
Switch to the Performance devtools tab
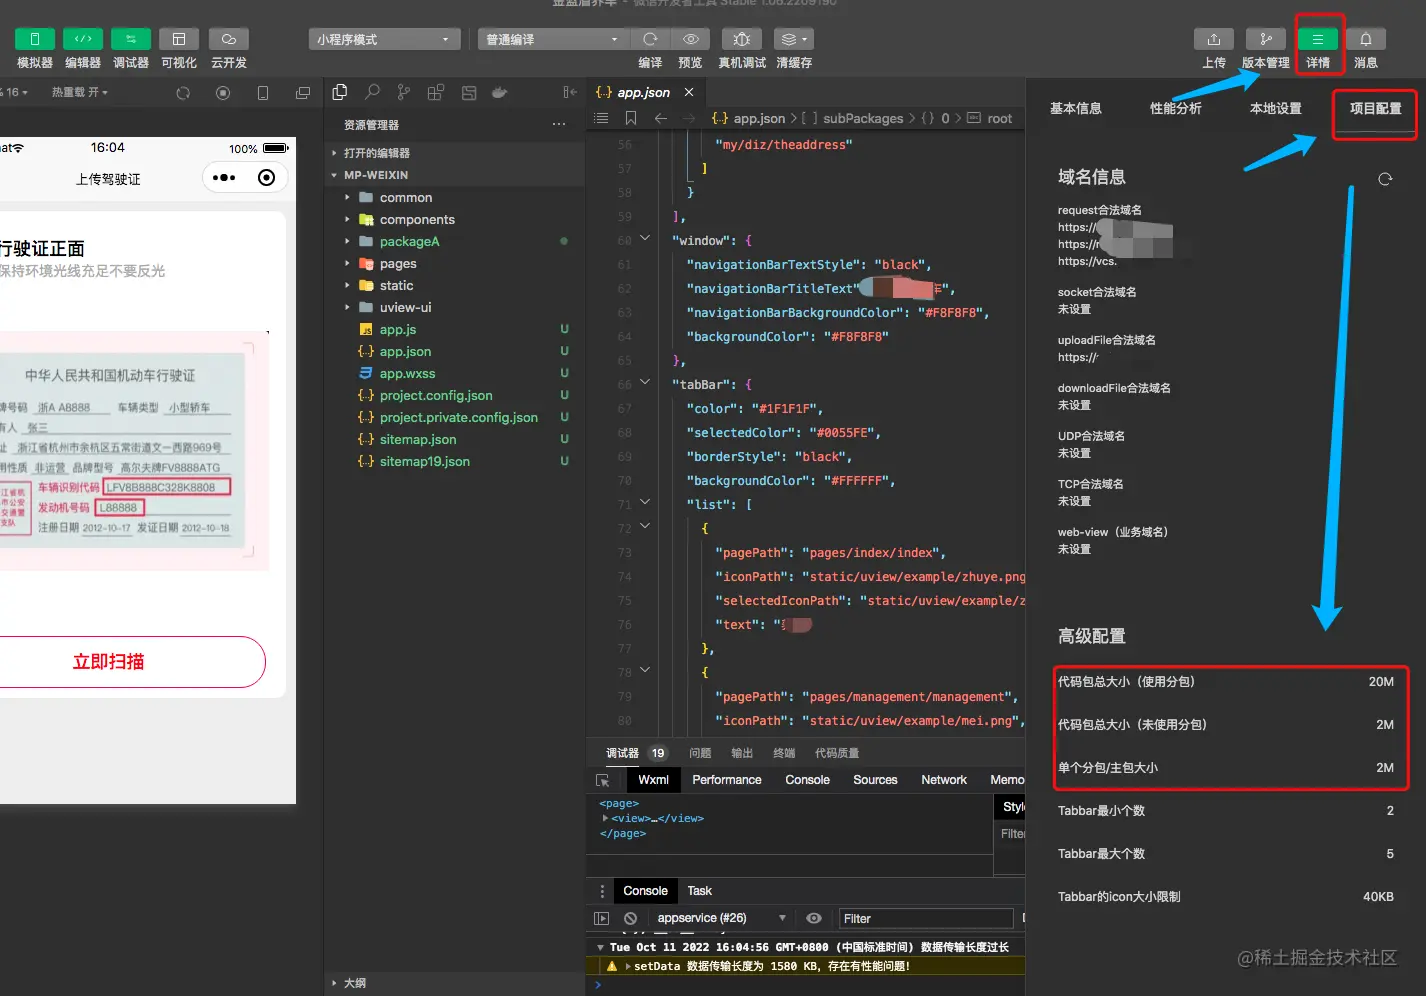[727, 780]
